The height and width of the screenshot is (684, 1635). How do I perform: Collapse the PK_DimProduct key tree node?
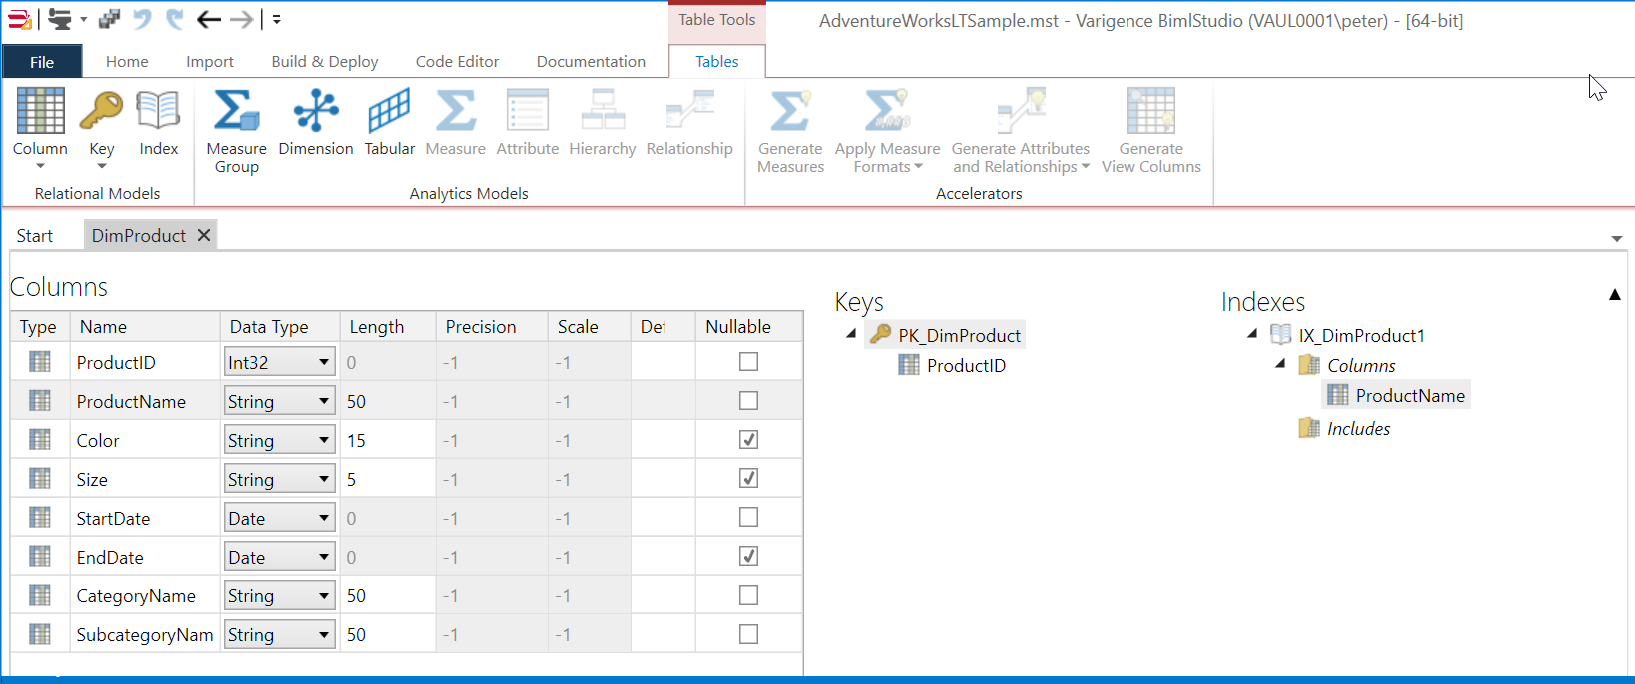tap(851, 334)
